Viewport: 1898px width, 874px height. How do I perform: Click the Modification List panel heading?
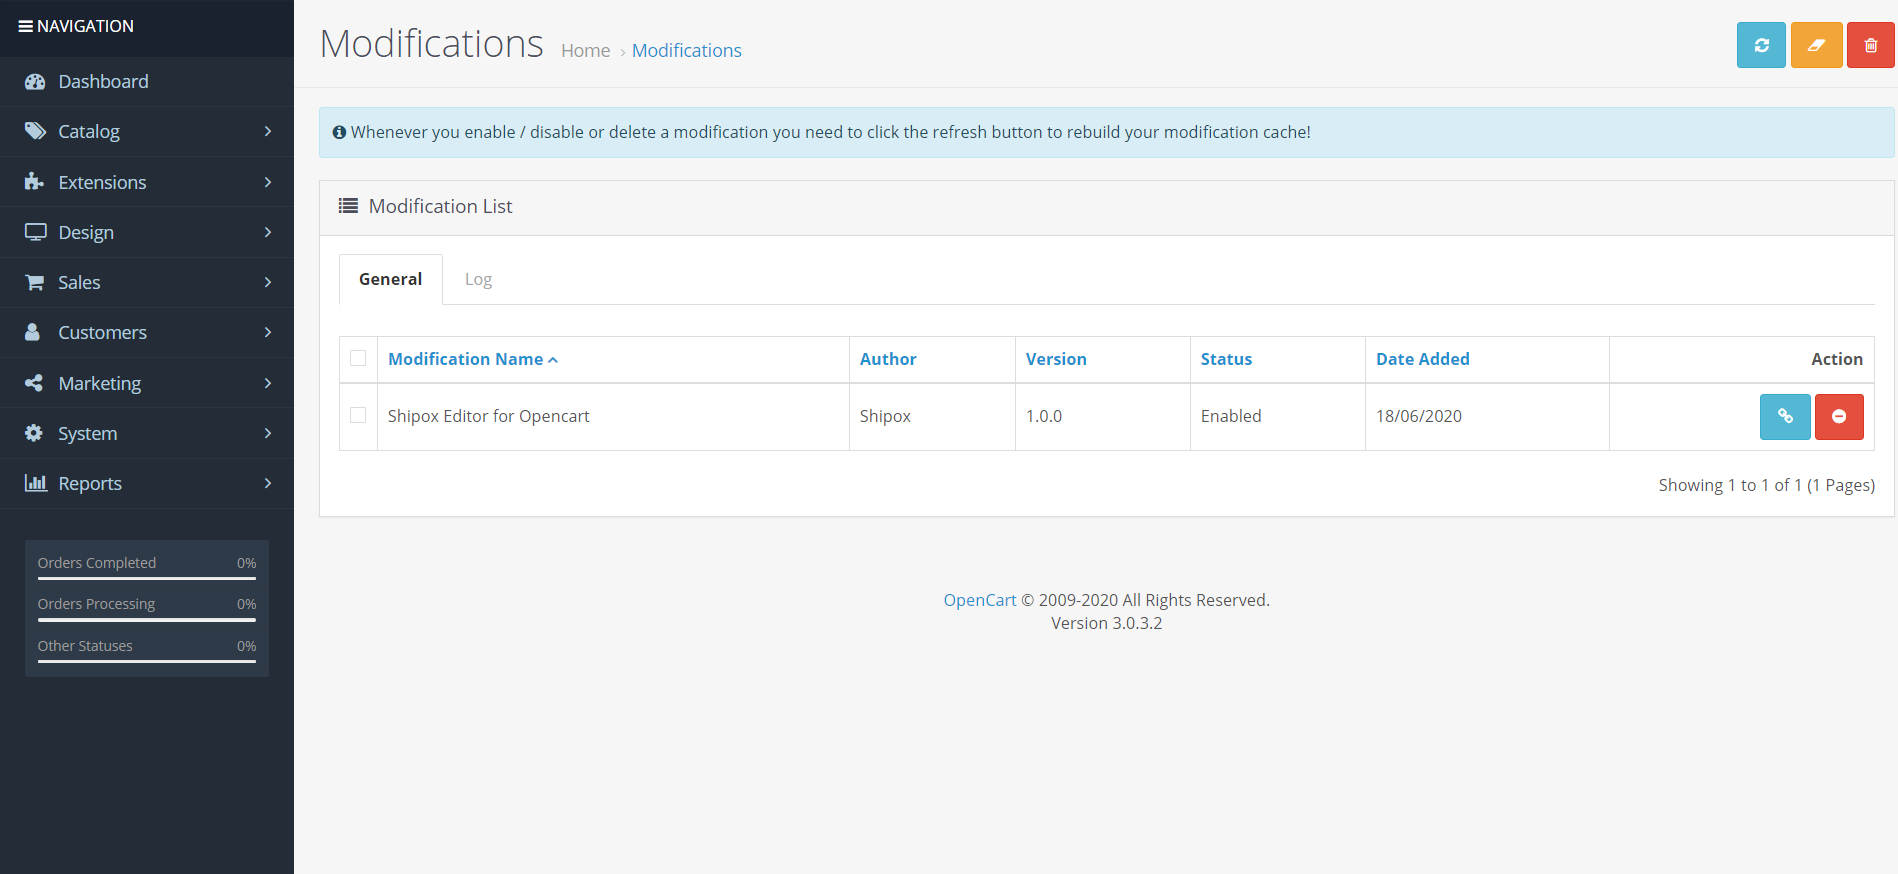pyautogui.click(x=441, y=206)
